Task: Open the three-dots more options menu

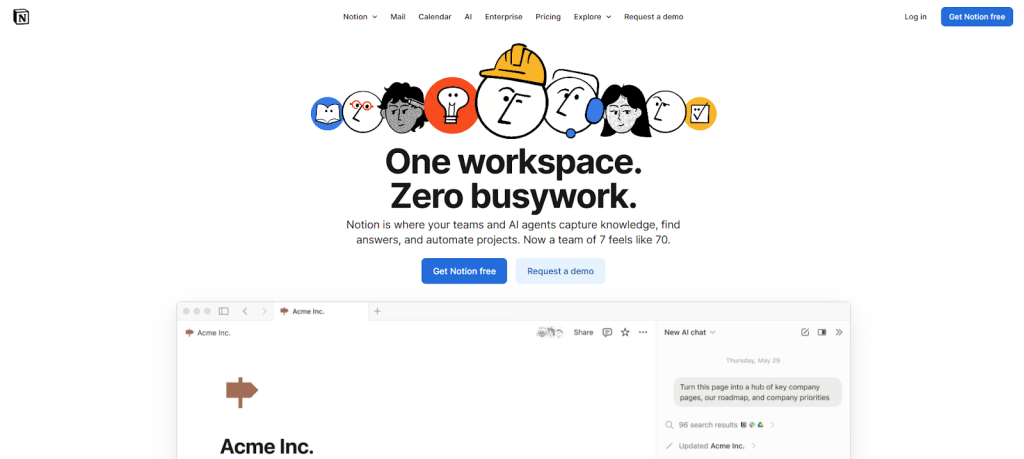Action: click(643, 332)
